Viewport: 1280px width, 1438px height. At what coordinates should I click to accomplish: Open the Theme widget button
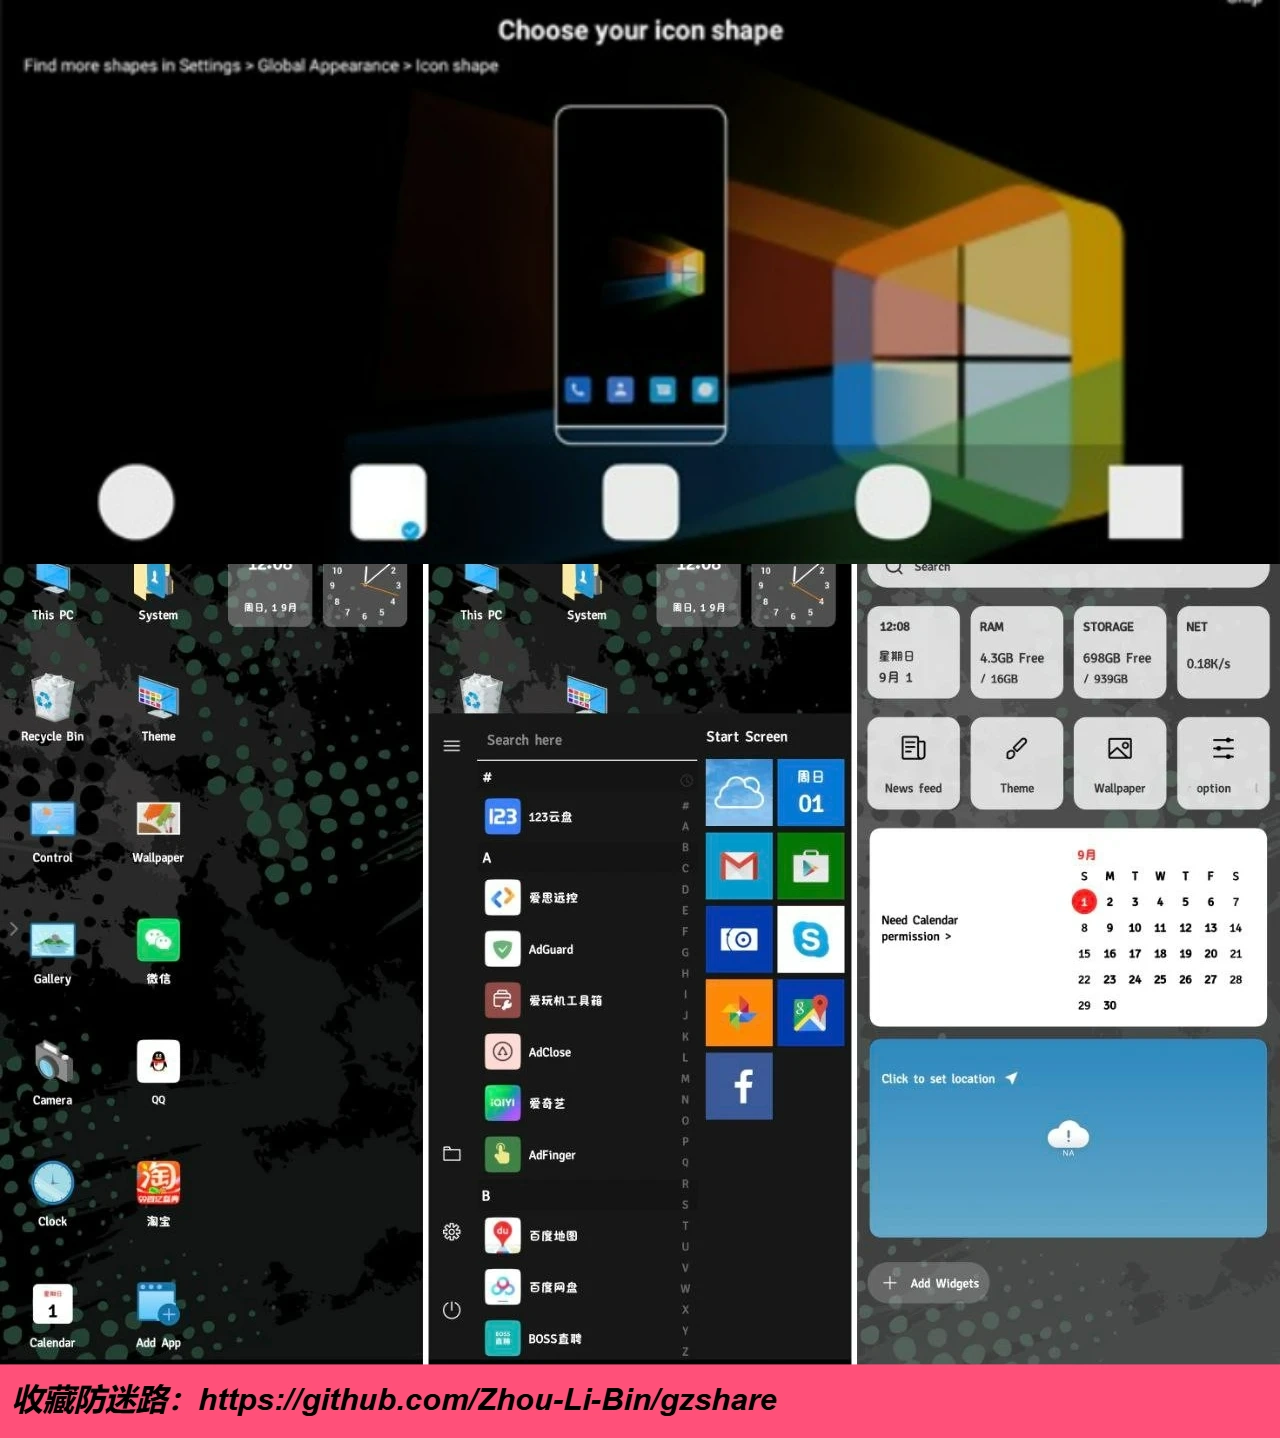coord(1017,762)
